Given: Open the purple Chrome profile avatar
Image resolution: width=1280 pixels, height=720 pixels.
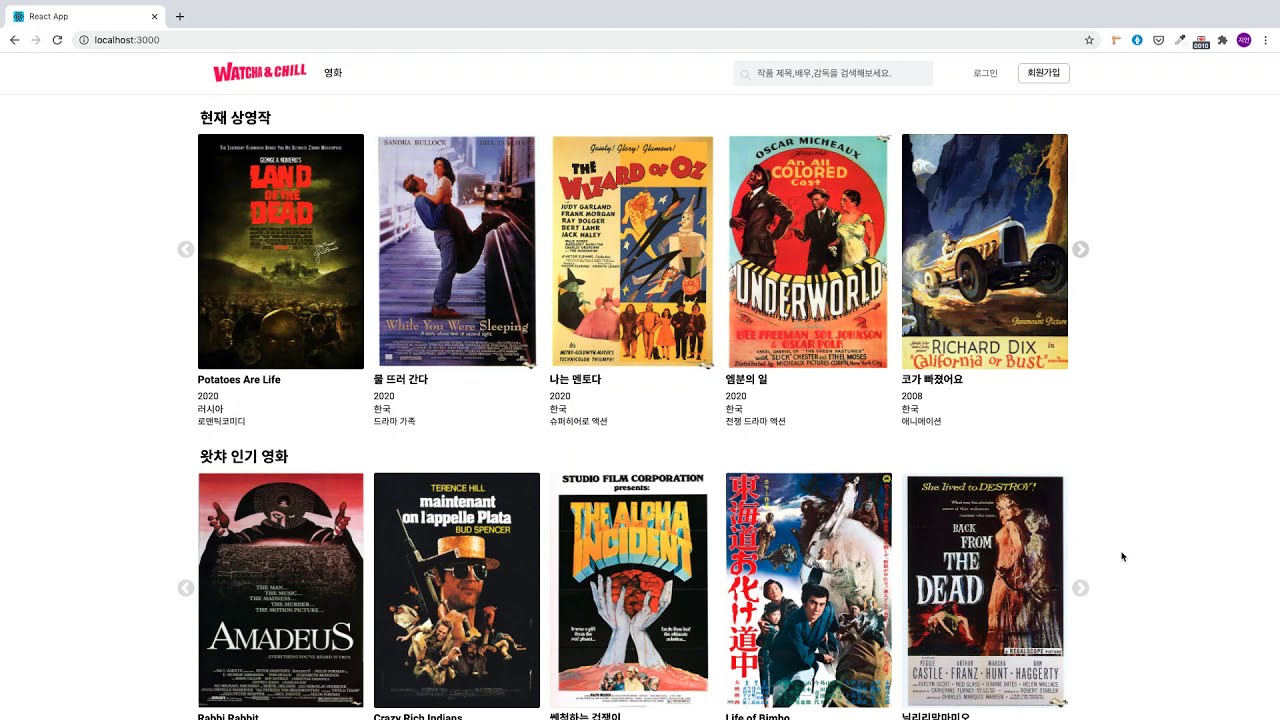Looking at the screenshot, I should pos(1244,40).
